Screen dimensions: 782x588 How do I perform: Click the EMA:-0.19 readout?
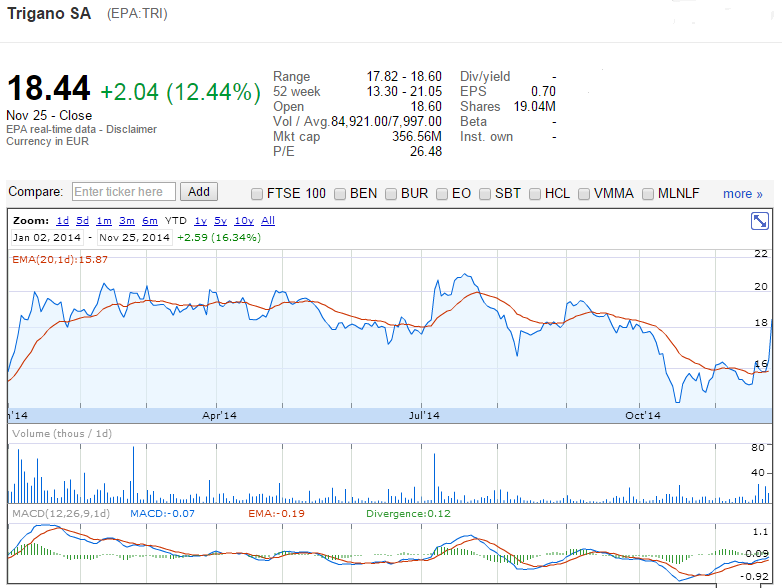[276, 514]
